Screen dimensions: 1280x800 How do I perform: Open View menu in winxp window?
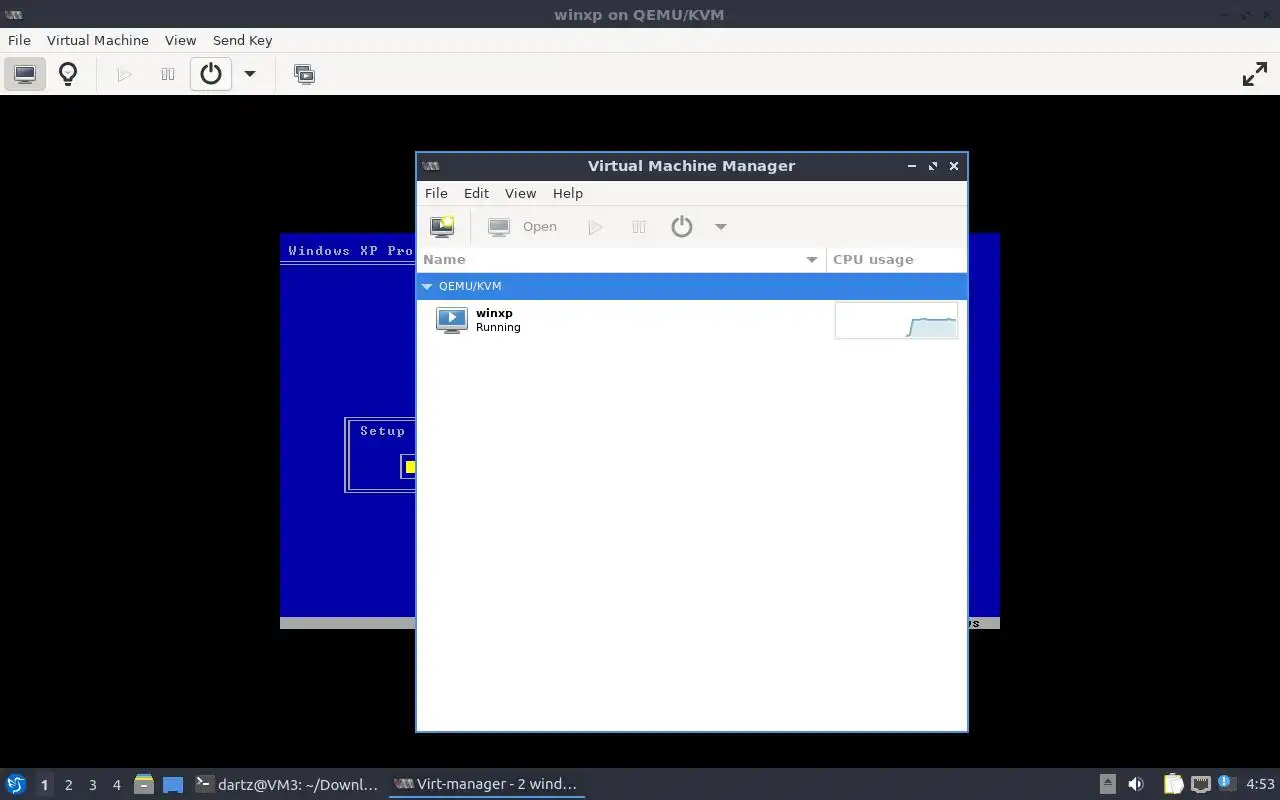tap(180, 40)
